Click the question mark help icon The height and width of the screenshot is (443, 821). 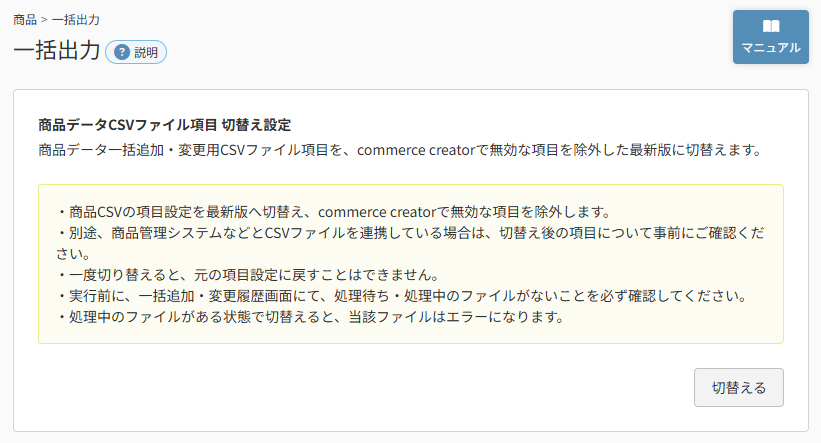[x=122, y=52]
